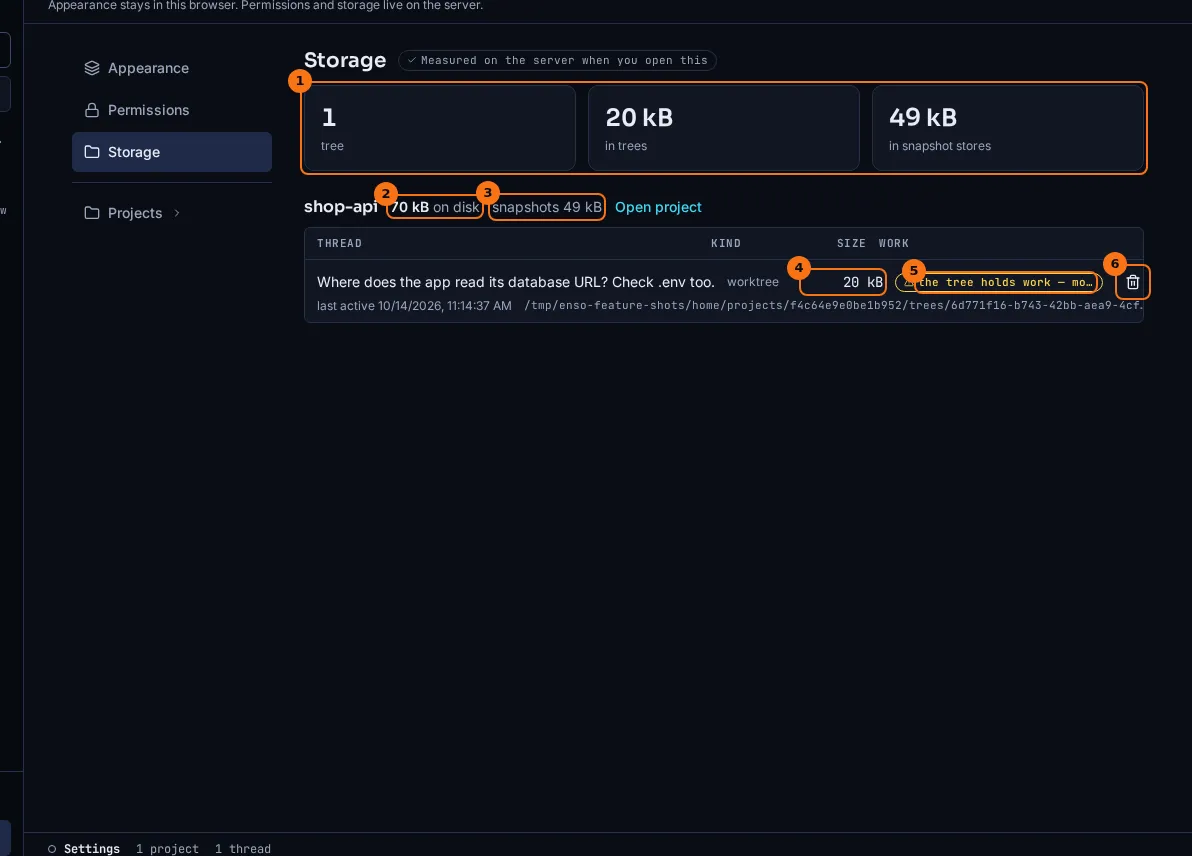Select the '1 tree' summary card

point(439,128)
